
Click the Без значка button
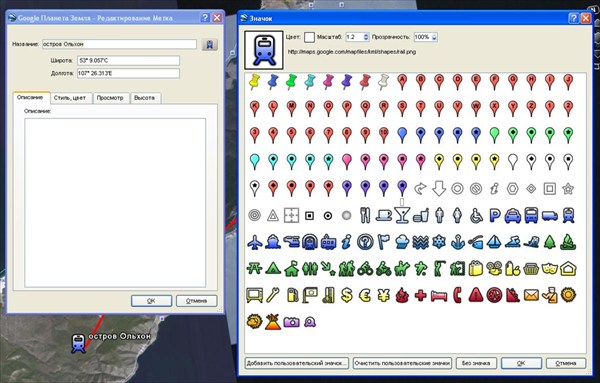tap(476, 363)
